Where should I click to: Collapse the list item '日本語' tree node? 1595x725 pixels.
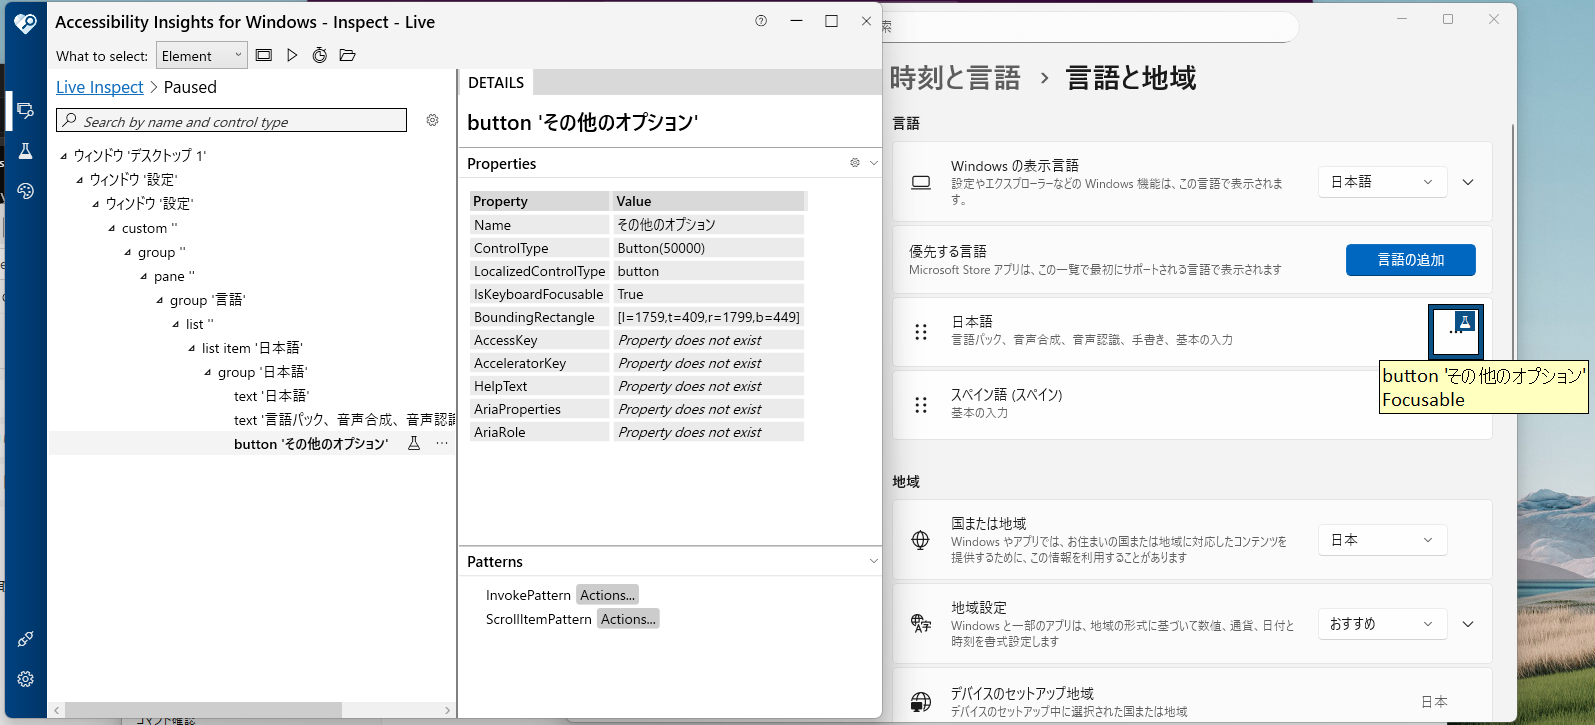(192, 348)
